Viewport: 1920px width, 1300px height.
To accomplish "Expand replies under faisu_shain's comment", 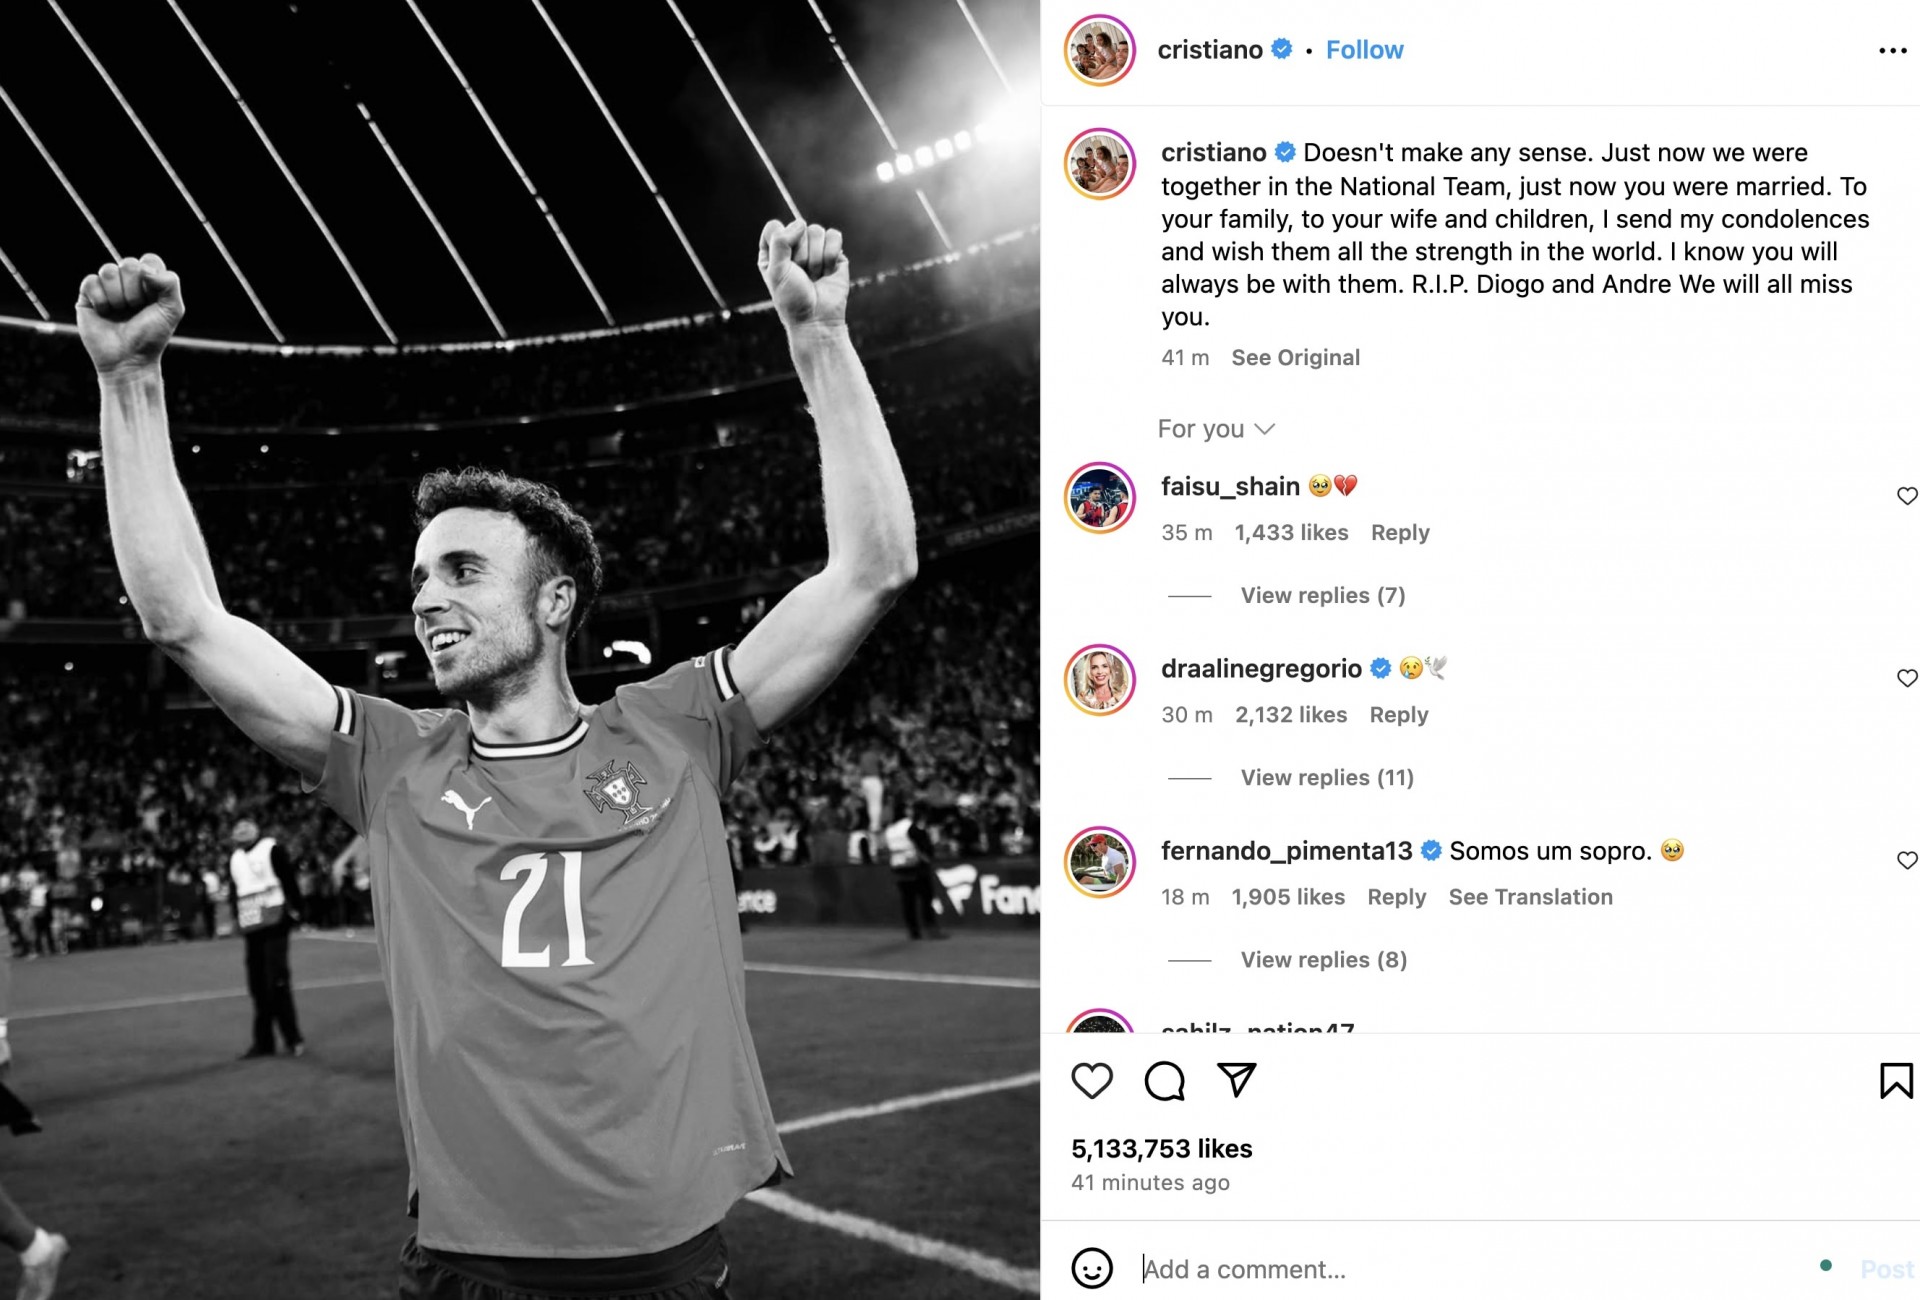I will [x=1321, y=595].
